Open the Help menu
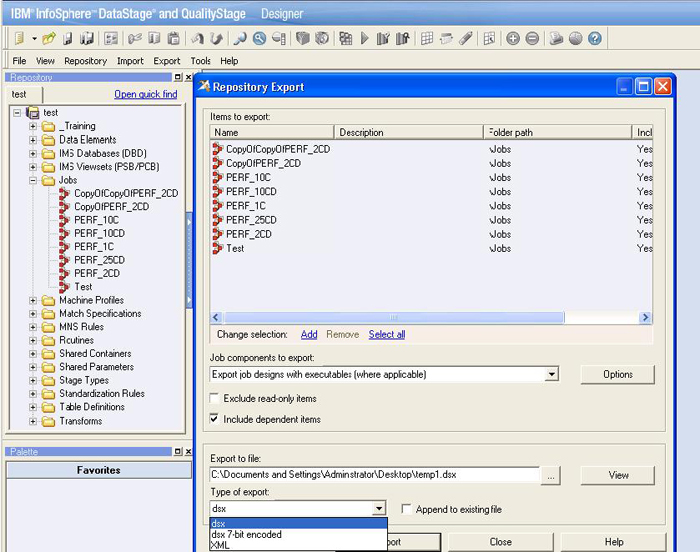Screen dimensions: 700x552 (x=229, y=61)
